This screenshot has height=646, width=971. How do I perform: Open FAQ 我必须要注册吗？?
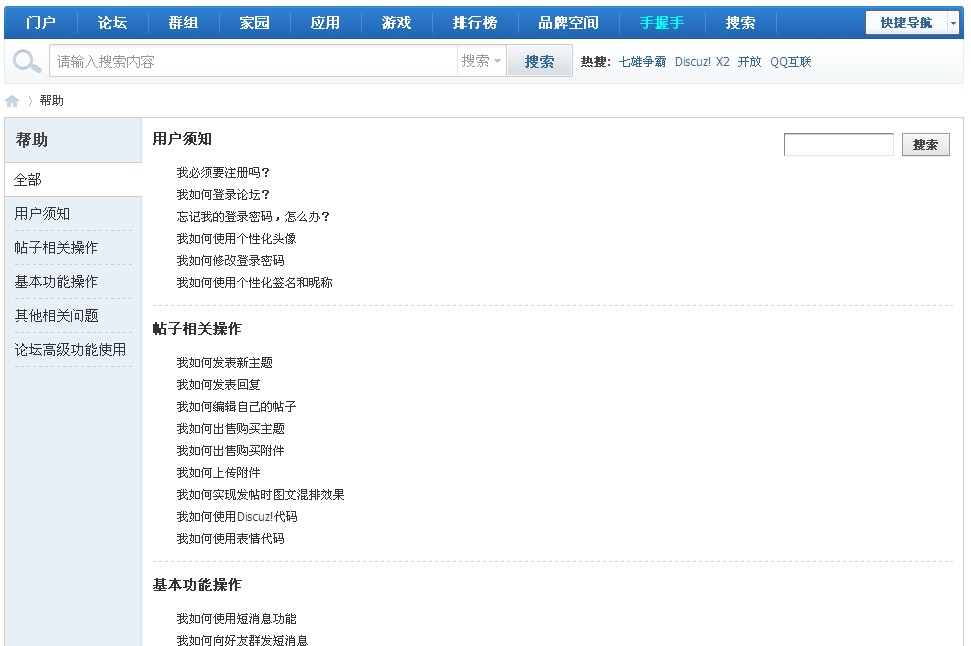tap(223, 173)
